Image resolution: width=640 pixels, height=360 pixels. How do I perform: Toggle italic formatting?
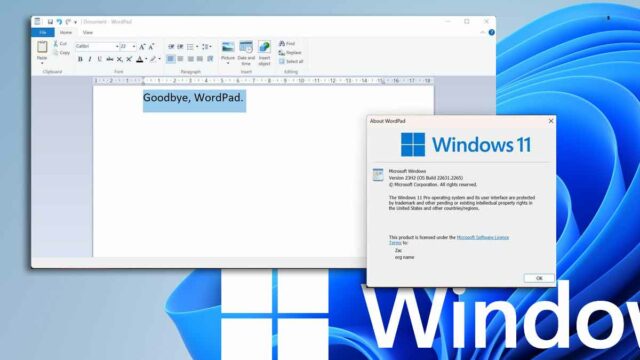[90, 59]
